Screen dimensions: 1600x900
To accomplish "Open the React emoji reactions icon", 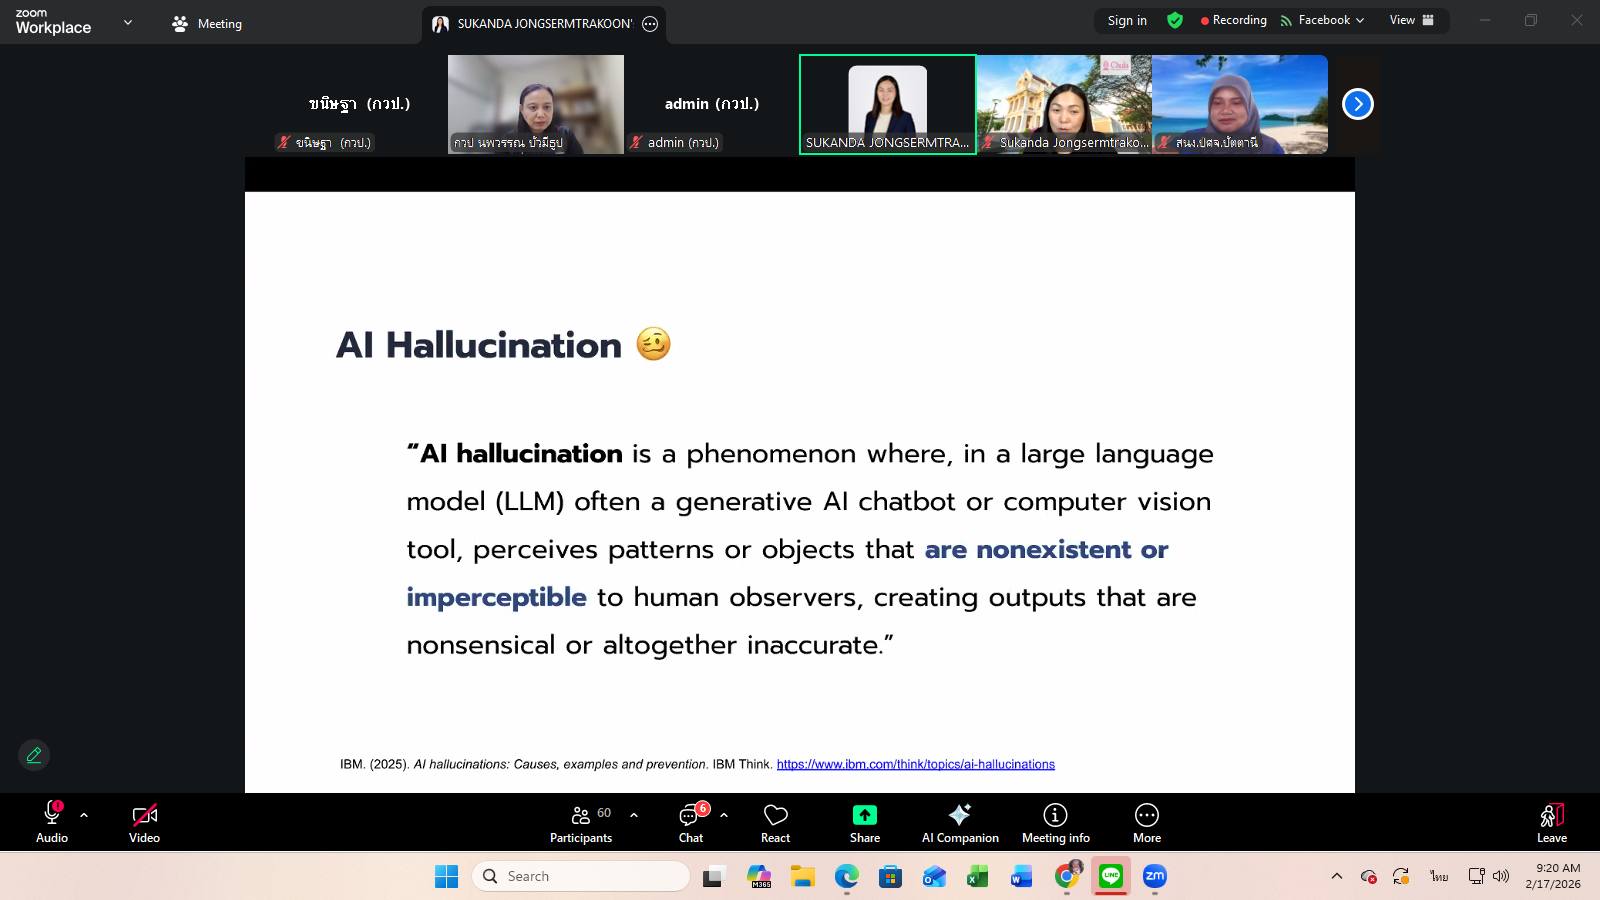I will click(775, 815).
